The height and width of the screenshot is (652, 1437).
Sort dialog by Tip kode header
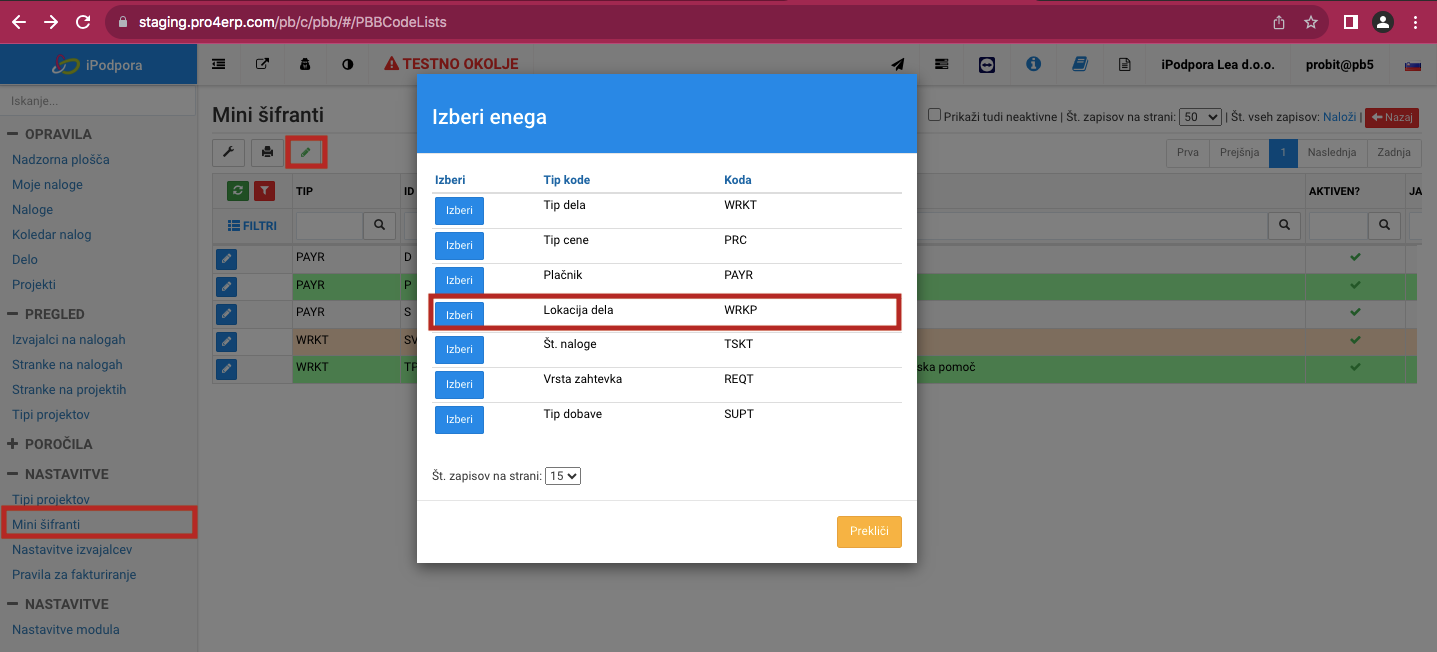tap(566, 180)
